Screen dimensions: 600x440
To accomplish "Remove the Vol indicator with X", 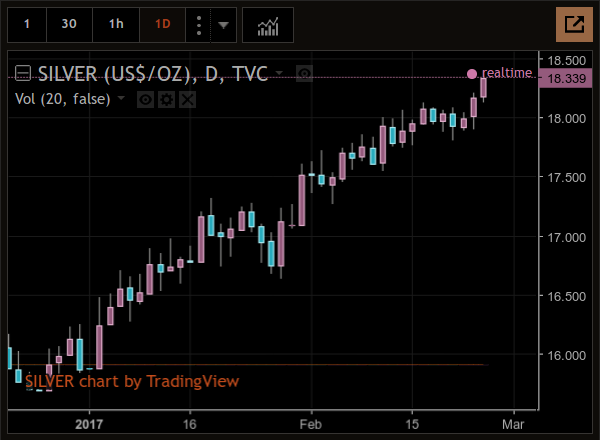I will pos(188,100).
